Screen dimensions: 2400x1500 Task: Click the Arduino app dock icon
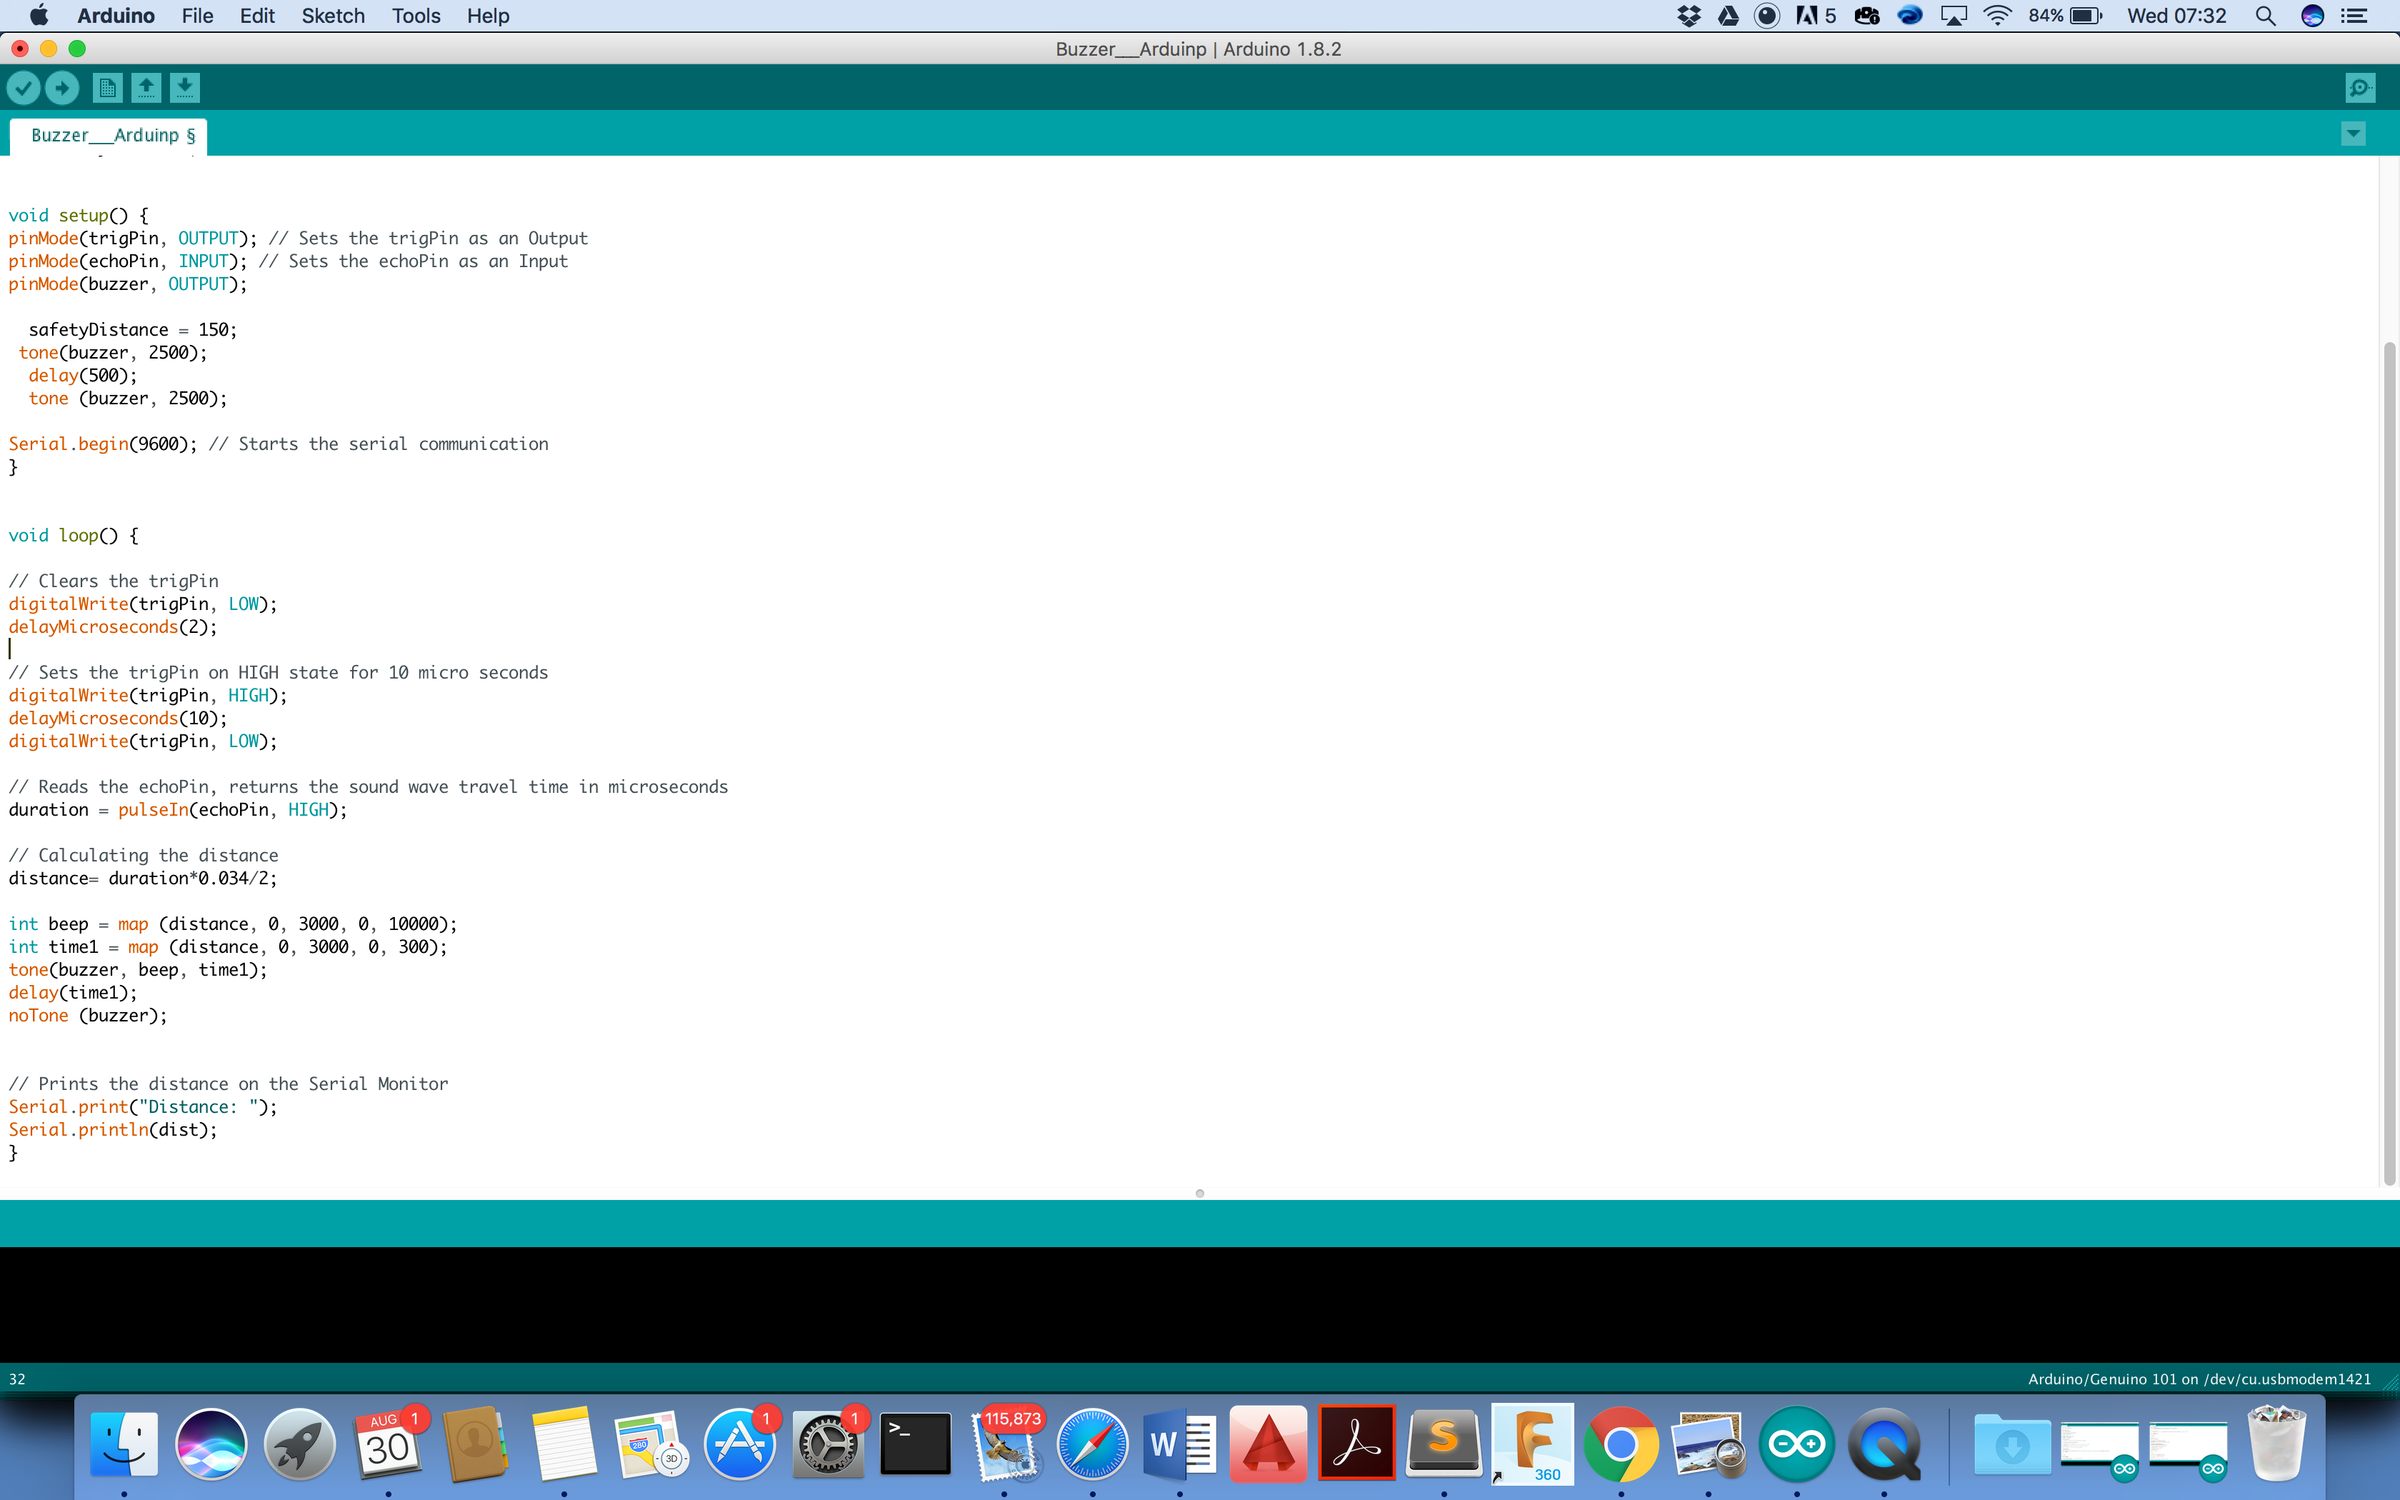tap(1796, 1444)
